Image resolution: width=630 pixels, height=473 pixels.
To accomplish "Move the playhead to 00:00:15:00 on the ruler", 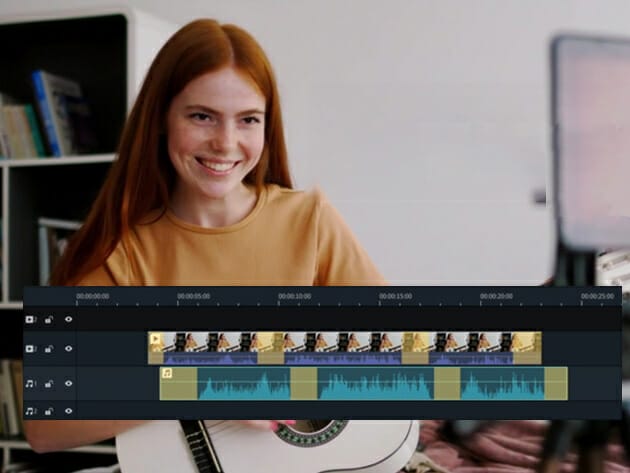I will (x=395, y=297).
